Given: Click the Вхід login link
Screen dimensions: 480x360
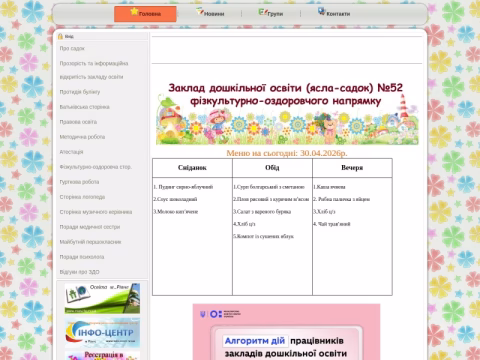Looking at the screenshot, I should [x=69, y=36].
